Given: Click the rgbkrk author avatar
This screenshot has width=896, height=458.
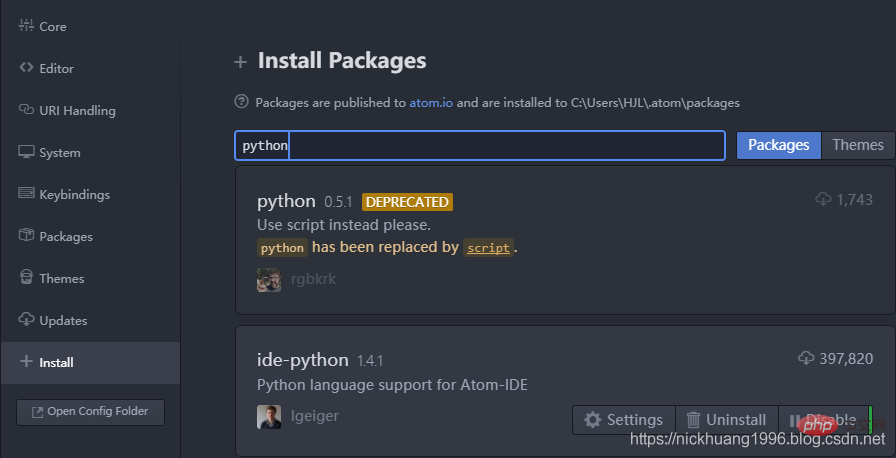Looking at the screenshot, I should pyautogui.click(x=269, y=280).
